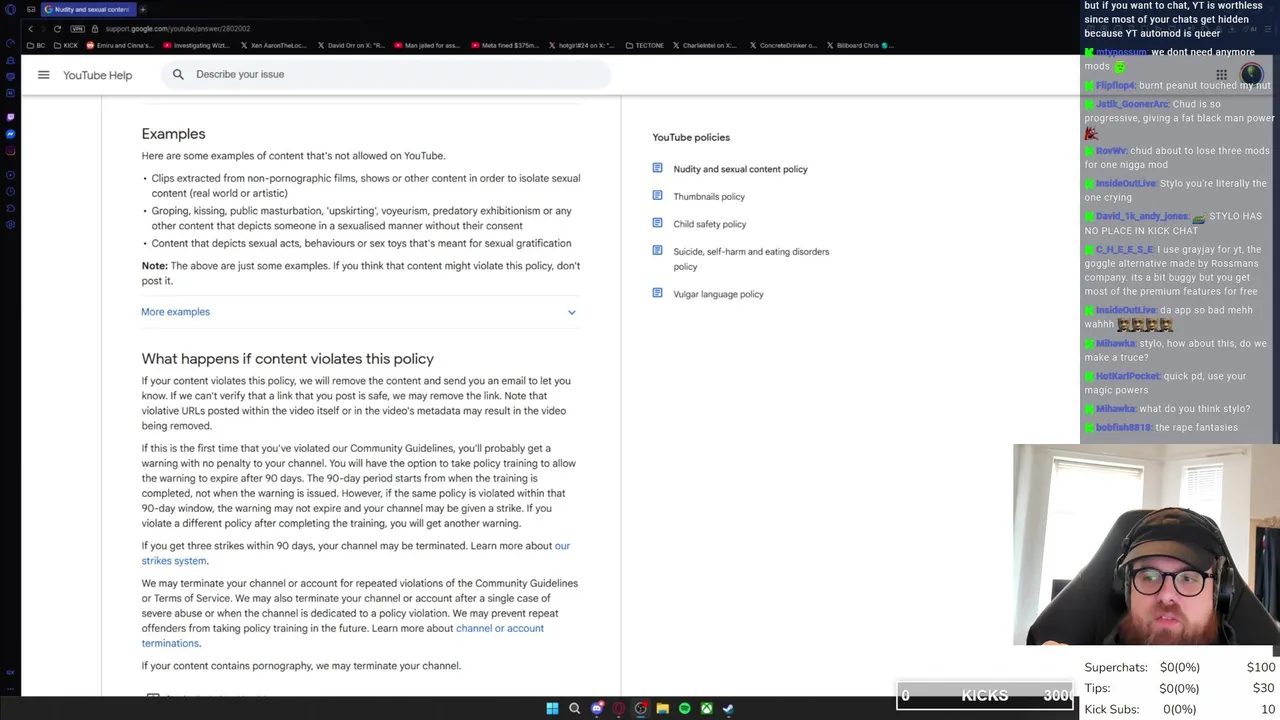Open the KICK bookmarks folder
Viewport: 1280px width, 720px height.
click(66, 45)
